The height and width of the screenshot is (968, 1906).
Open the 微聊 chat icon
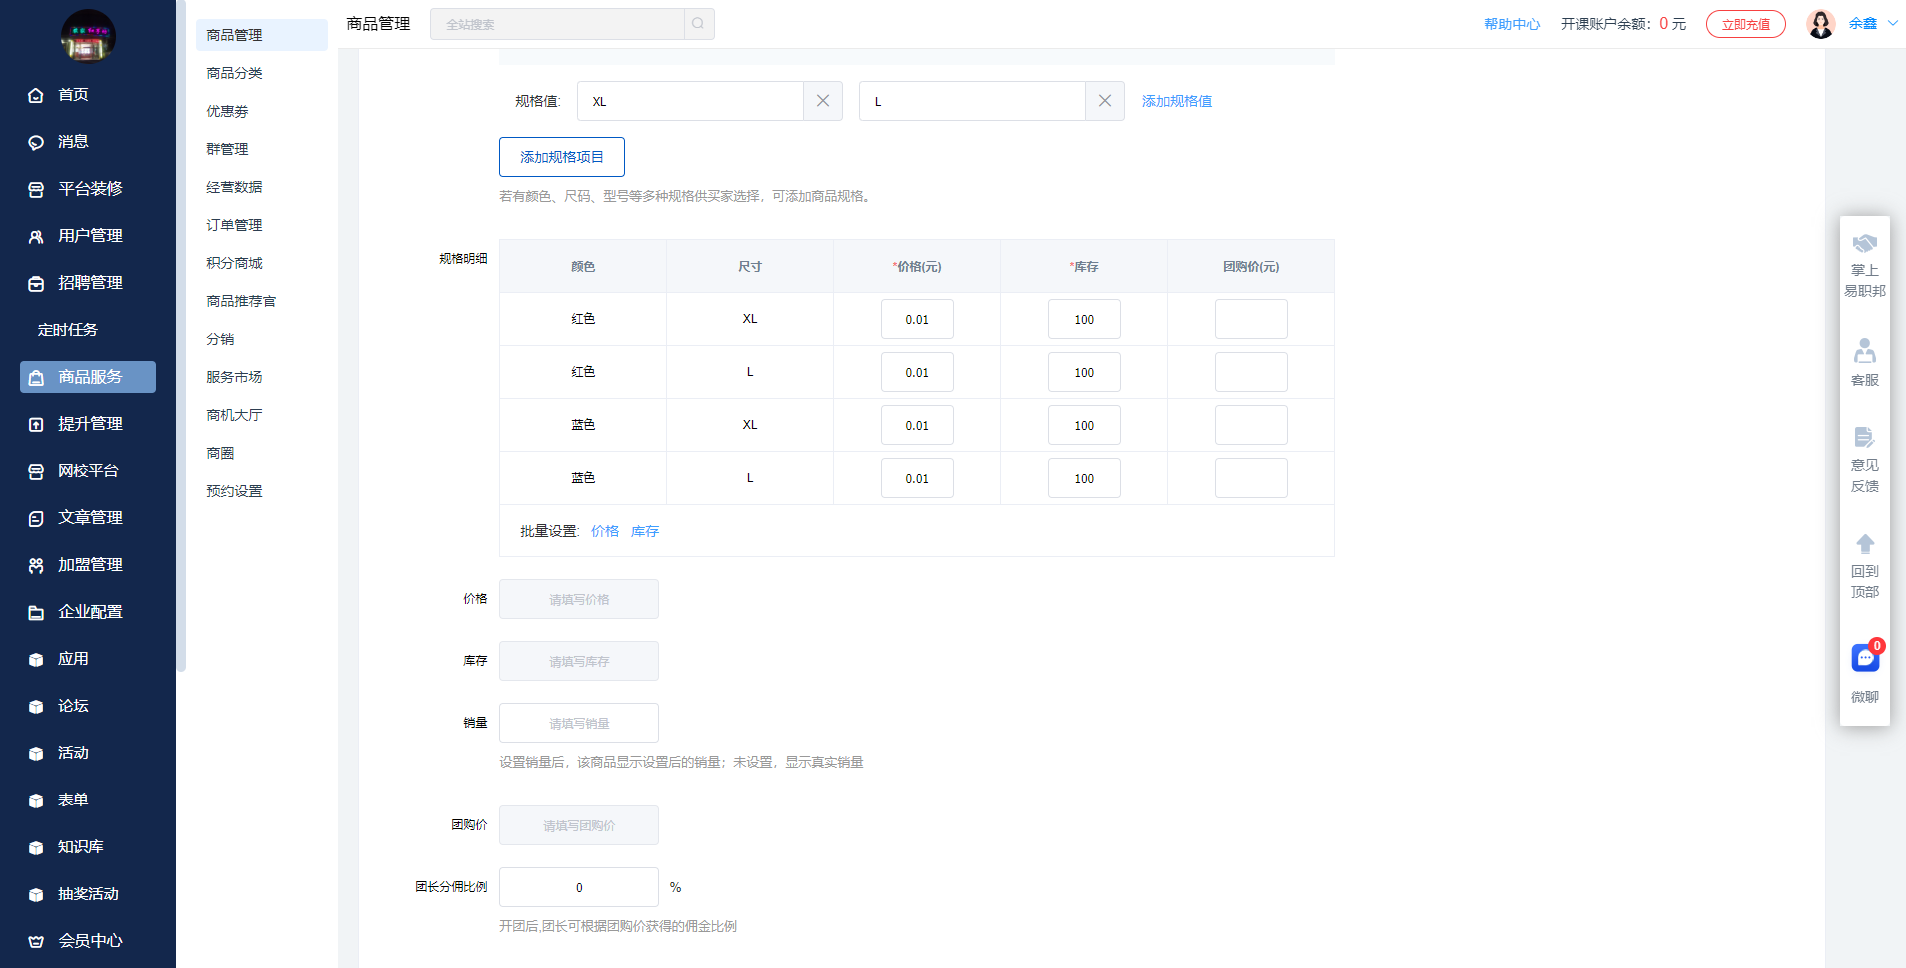(x=1864, y=659)
